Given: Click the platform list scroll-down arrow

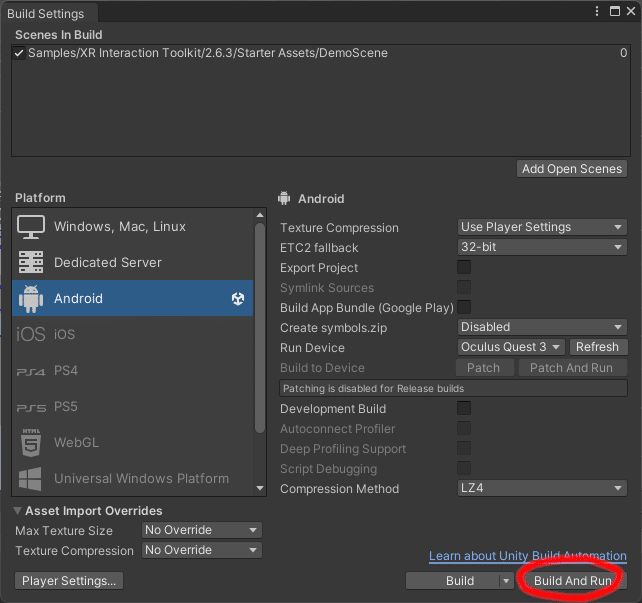Looking at the screenshot, I should click(x=260, y=488).
